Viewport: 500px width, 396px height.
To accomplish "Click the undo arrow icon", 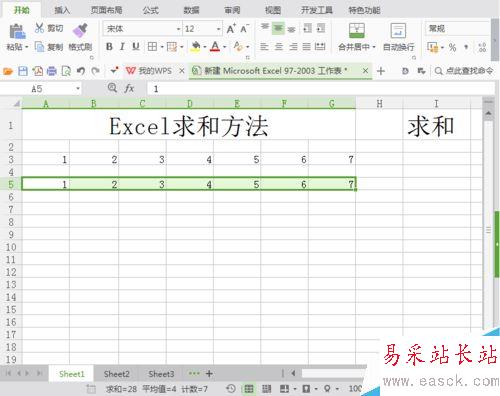I will (x=81, y=71).
